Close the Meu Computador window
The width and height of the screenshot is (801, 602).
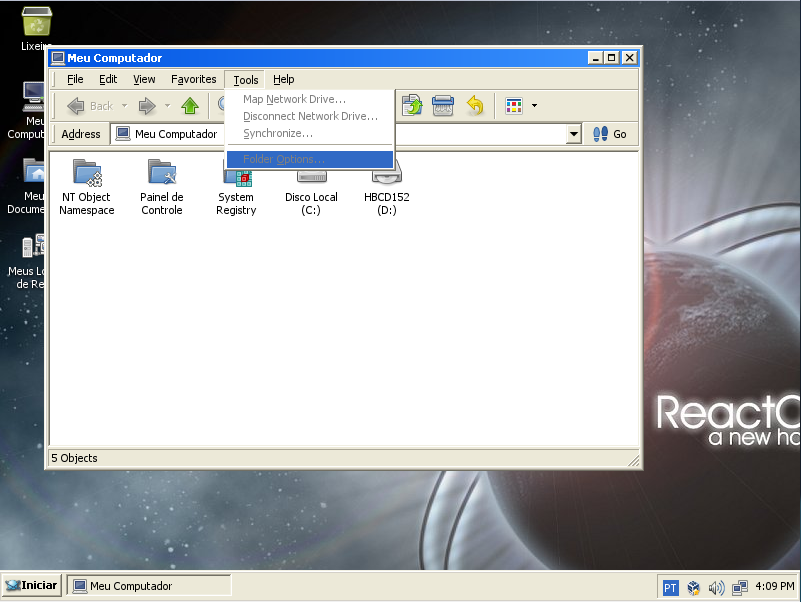pos(629,58)
